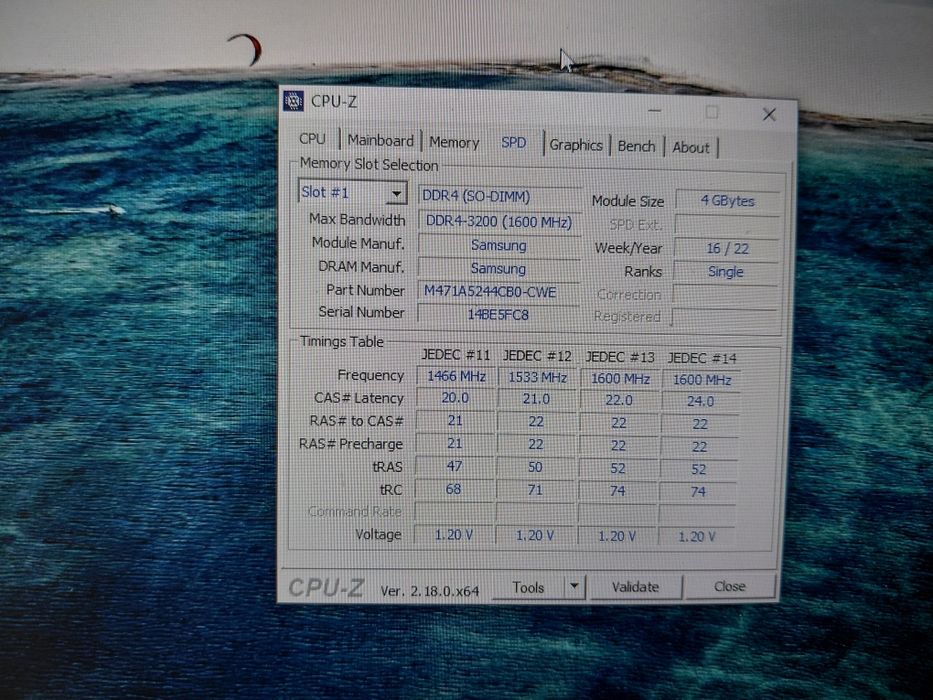Click the Week/Year 16 / 22 value
The image size is (933, 700).
(727, 248)
